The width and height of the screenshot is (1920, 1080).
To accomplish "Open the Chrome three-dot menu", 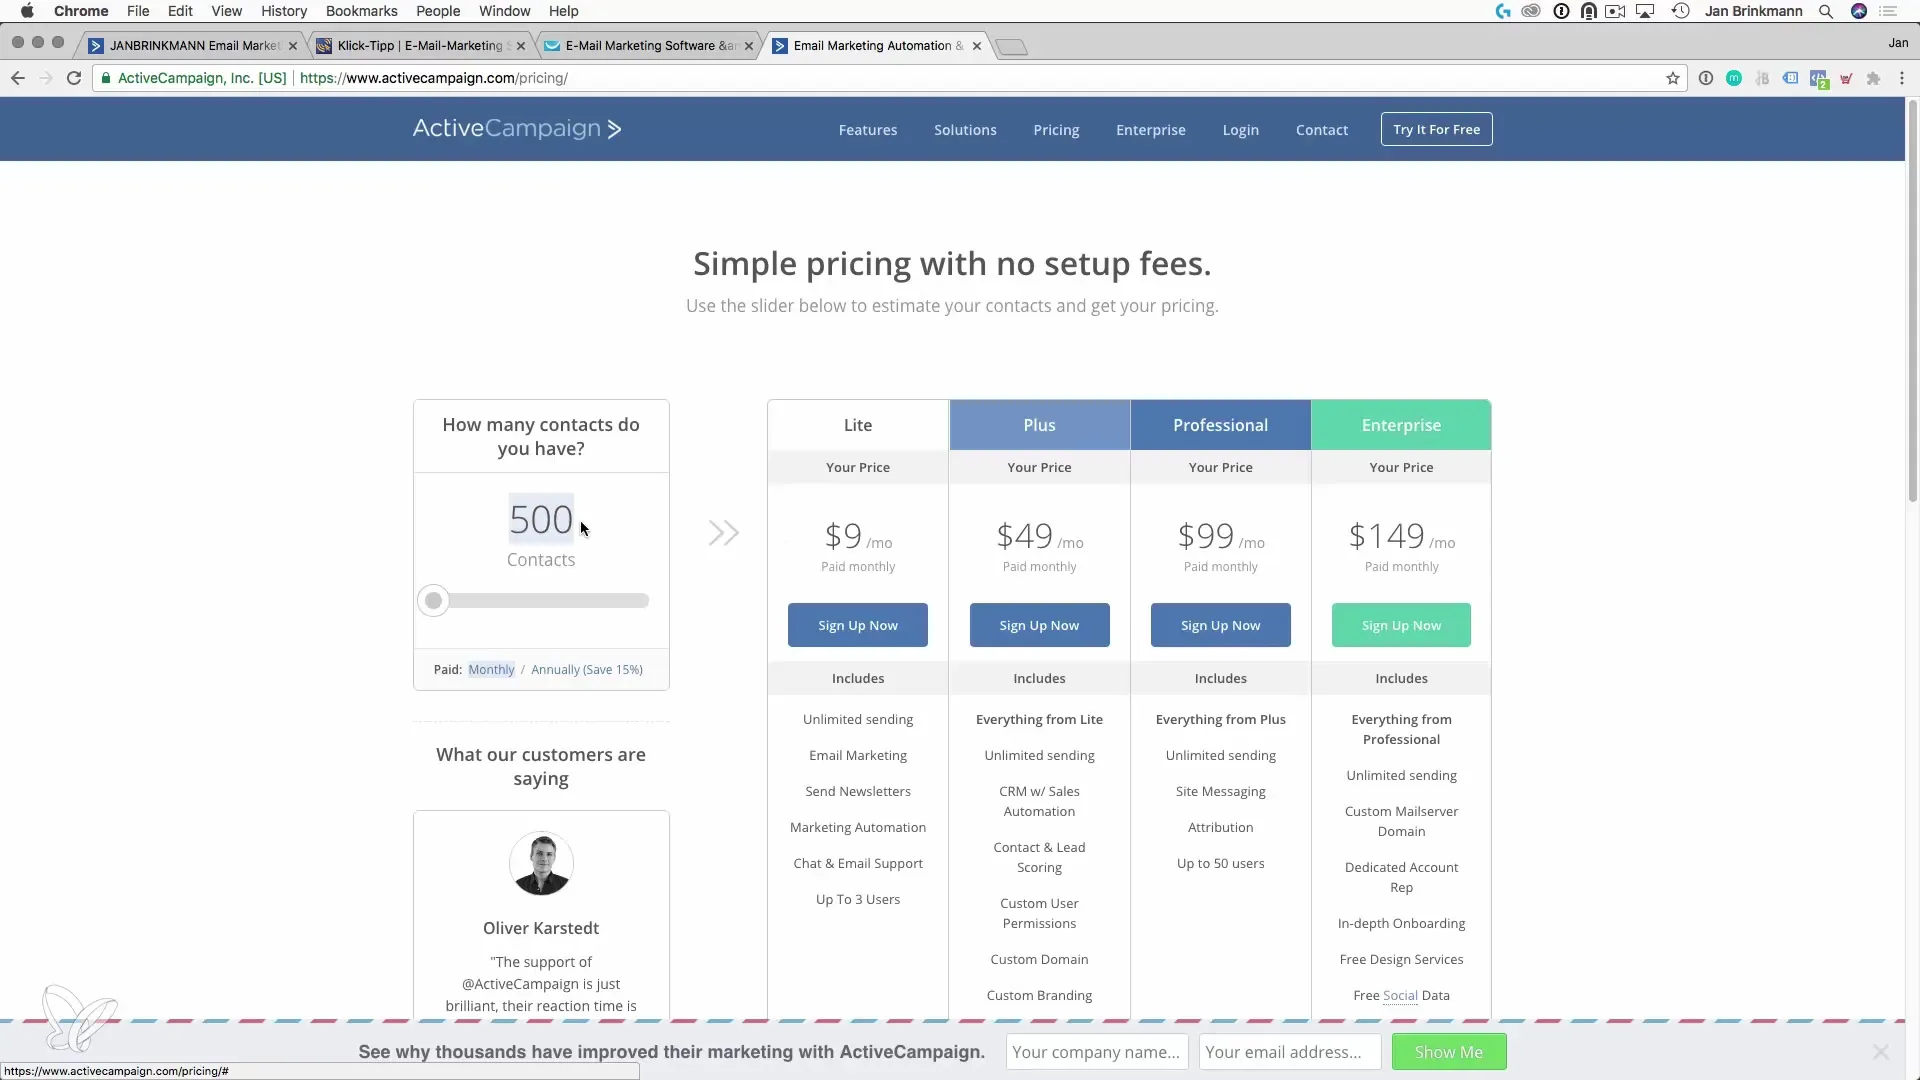I will (x=1901, y=78).
